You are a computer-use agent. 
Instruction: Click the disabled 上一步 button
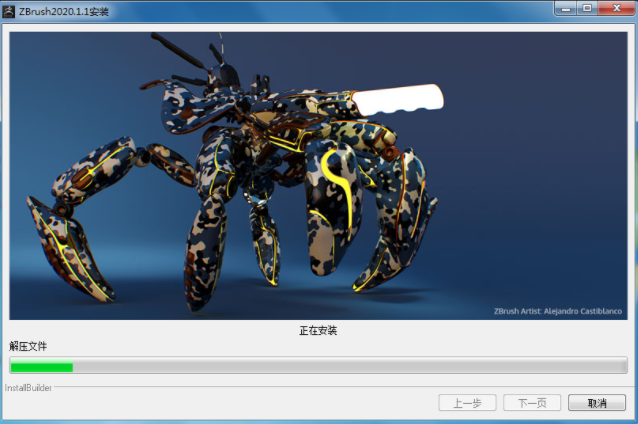coord(467,403)
